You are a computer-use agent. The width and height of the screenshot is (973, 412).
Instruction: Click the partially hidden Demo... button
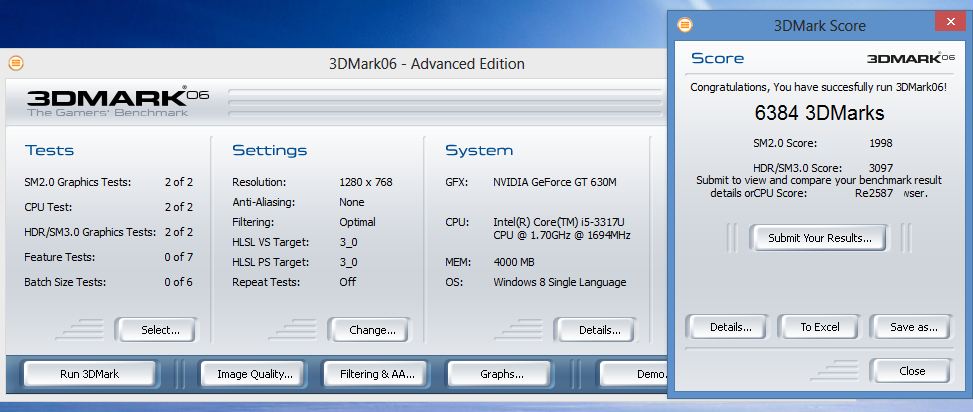point(634,374)
